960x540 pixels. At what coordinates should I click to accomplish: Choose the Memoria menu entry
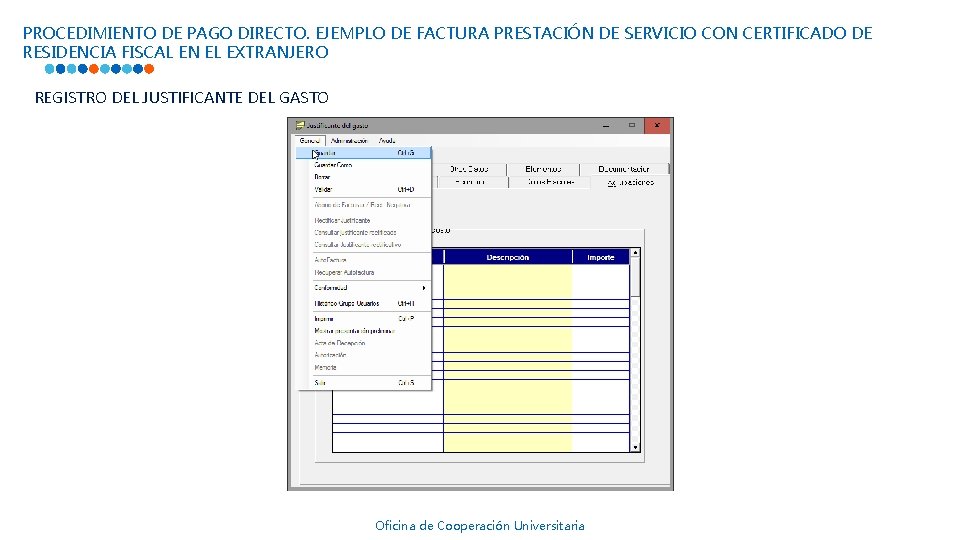pyautogui.click(x=364, y=368)
